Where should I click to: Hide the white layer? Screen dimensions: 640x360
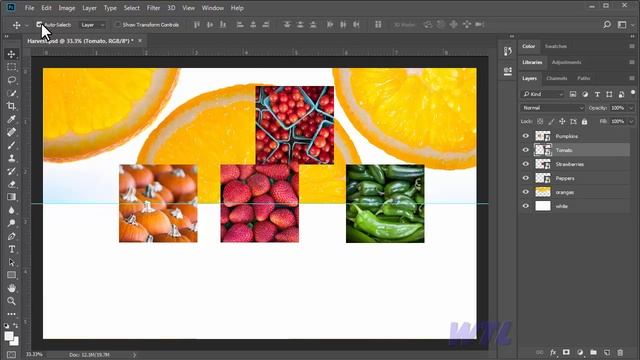526,206
